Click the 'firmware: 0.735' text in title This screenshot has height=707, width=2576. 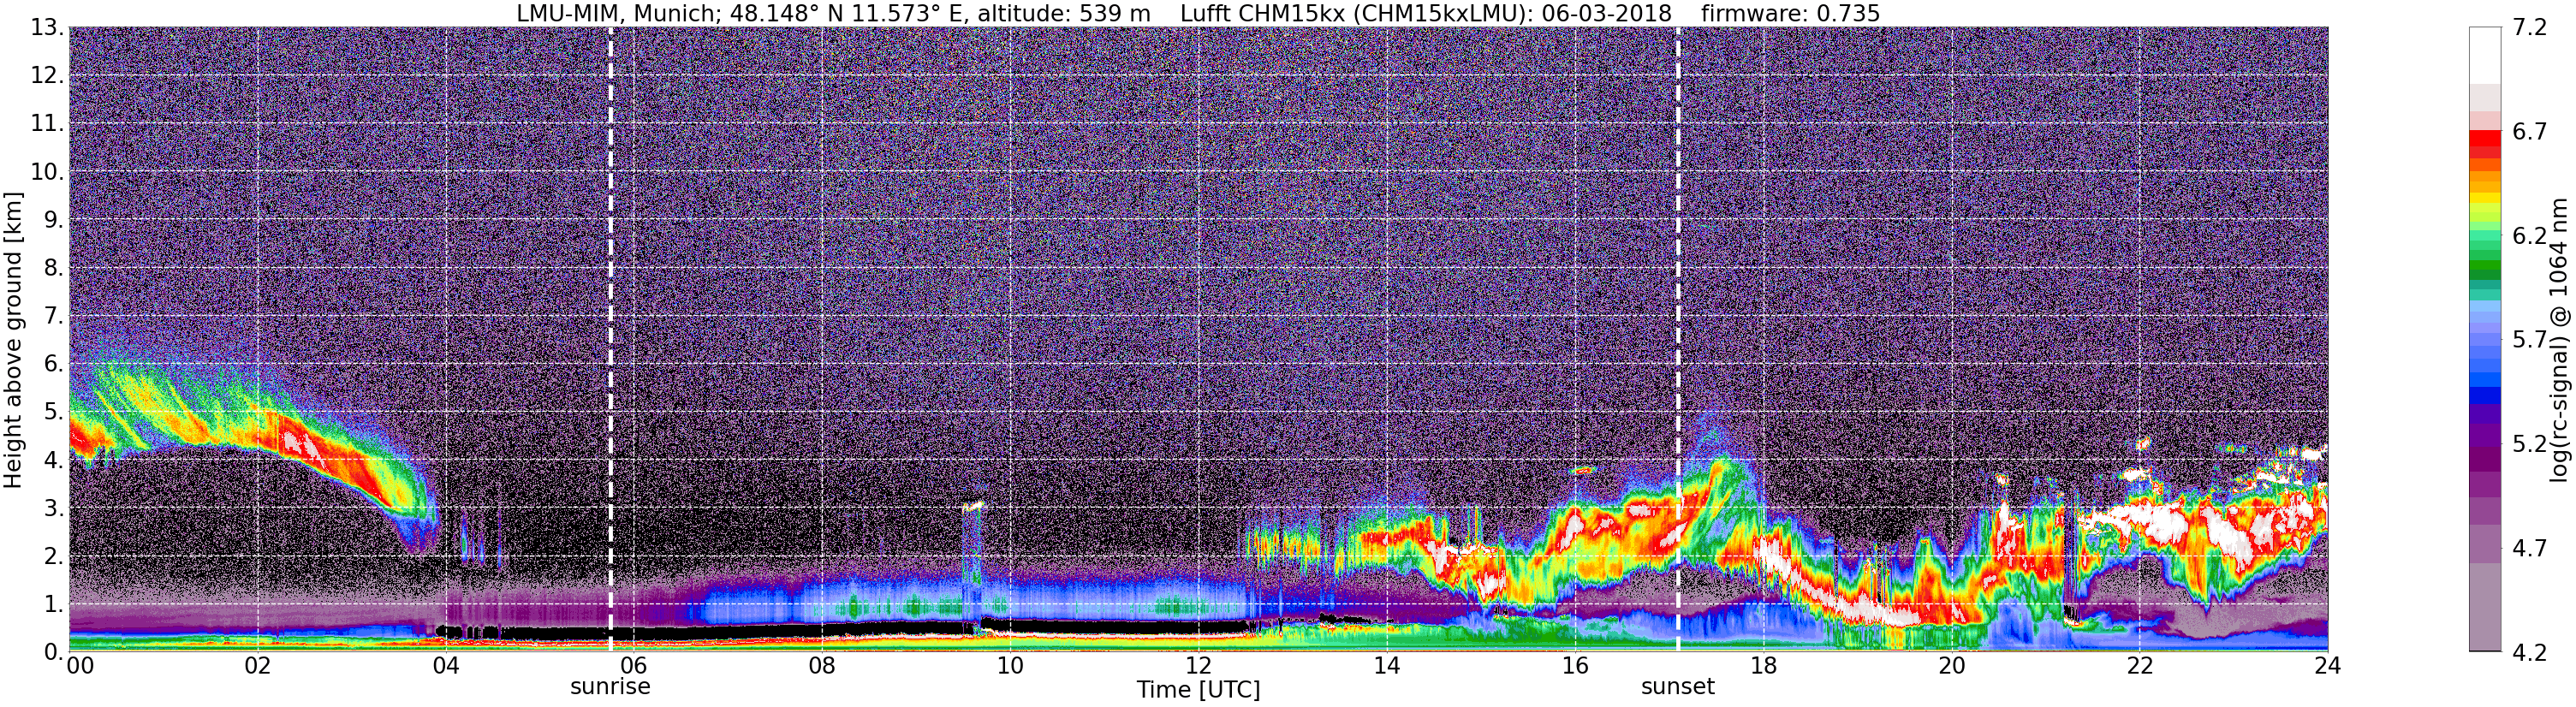pos(1790,13)
